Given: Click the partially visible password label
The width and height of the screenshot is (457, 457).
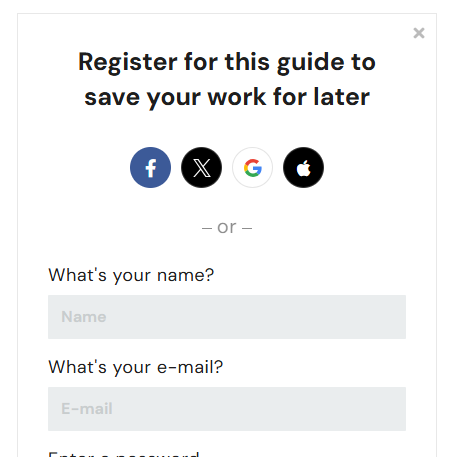Looking at the screenshot, I should point(124,454).
